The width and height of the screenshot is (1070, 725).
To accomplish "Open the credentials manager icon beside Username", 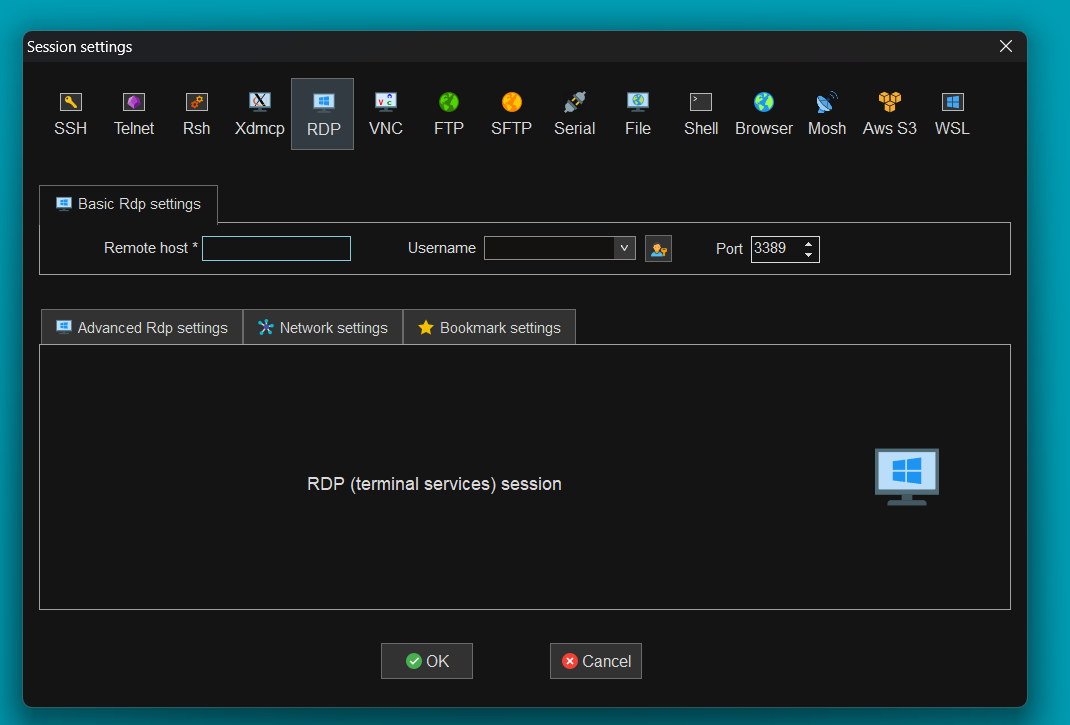I will click(658, 249).
